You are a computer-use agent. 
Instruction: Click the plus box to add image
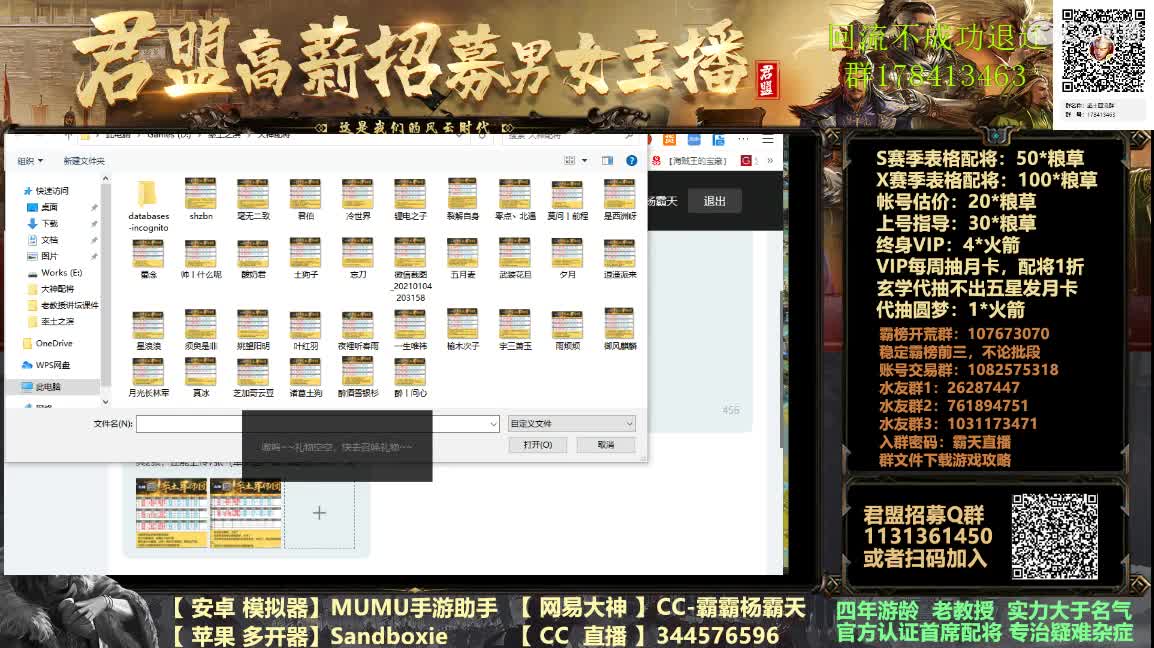coord(319,513)
